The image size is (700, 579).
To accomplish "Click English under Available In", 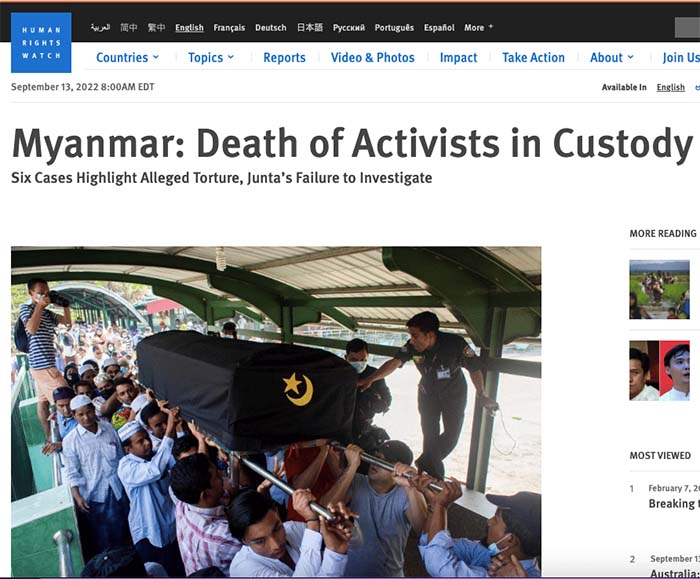I will (x=671, y=87).
